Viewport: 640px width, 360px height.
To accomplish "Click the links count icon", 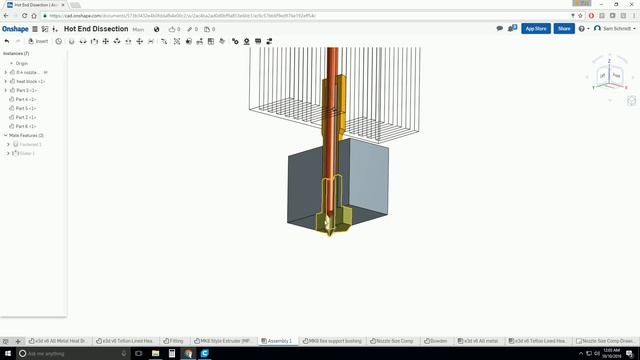I will pyautogui.click(x=189, y=29).
